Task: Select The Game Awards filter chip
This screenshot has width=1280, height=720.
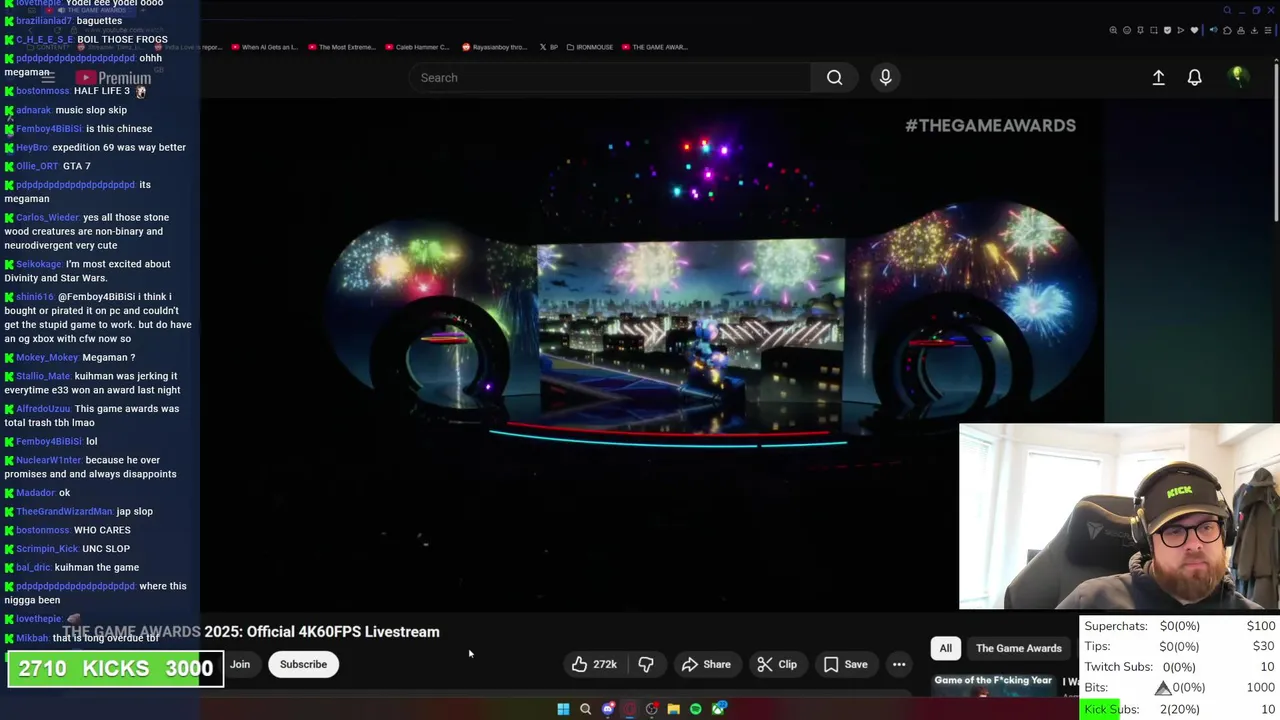Action: 1018,648
